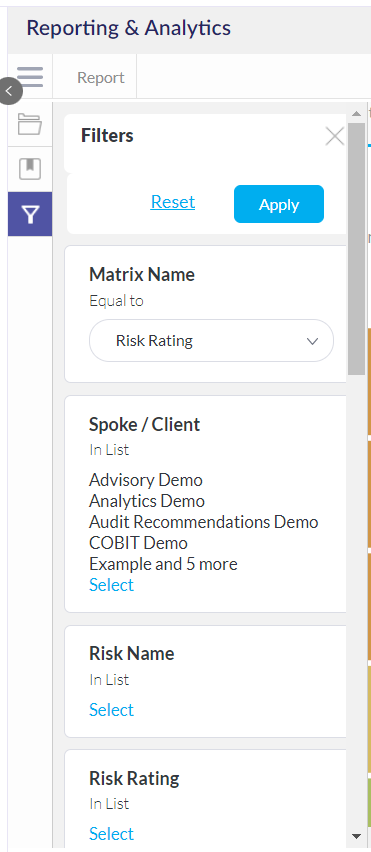This screenshot has height=852, width=371.
Task: Click Select under Risk Name
Action: 111,710
